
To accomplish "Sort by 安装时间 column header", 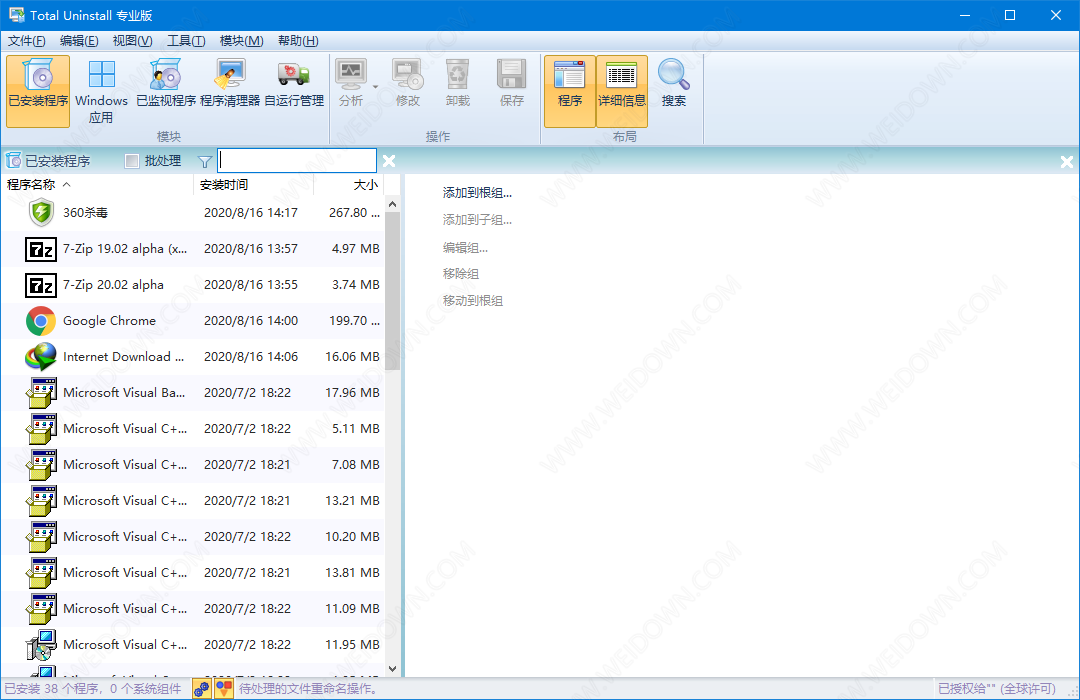I will [253, 185].
